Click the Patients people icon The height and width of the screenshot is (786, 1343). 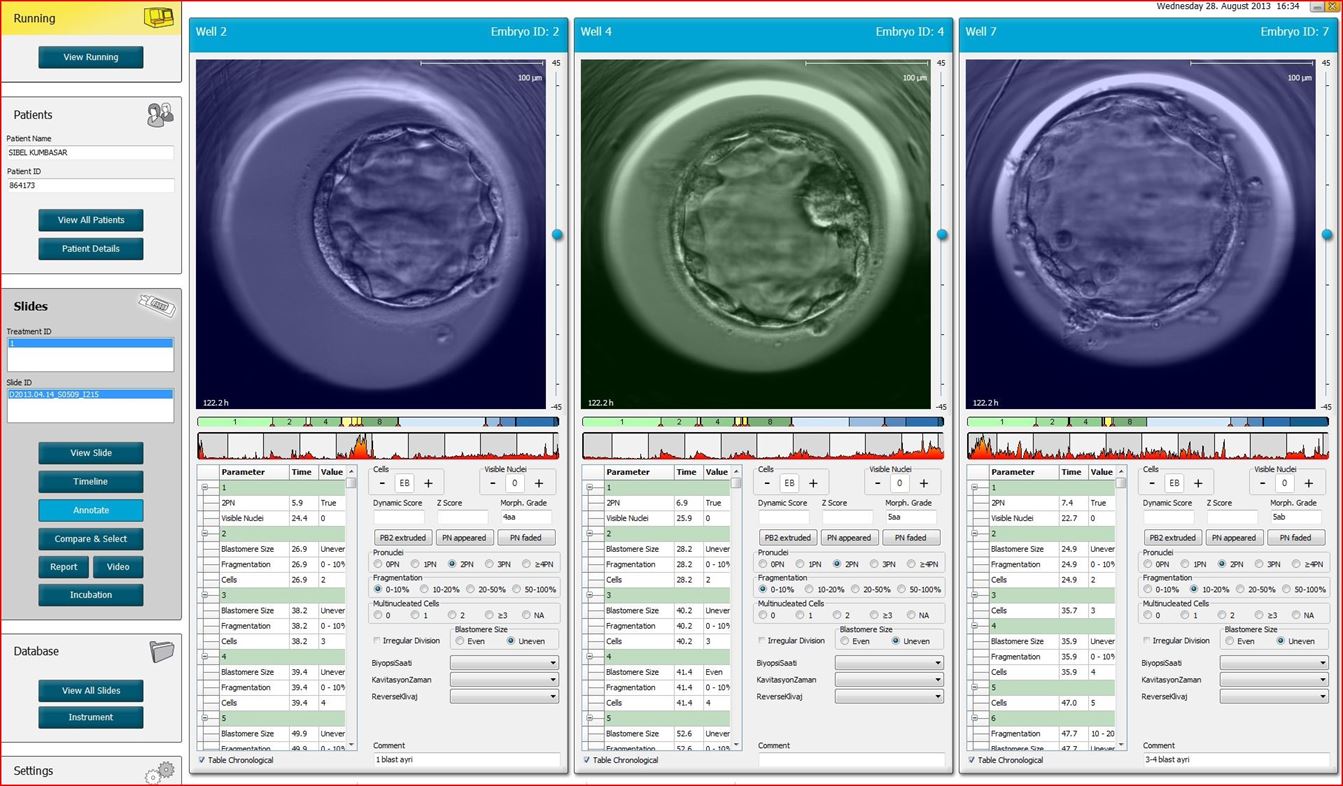click(160, 115)
